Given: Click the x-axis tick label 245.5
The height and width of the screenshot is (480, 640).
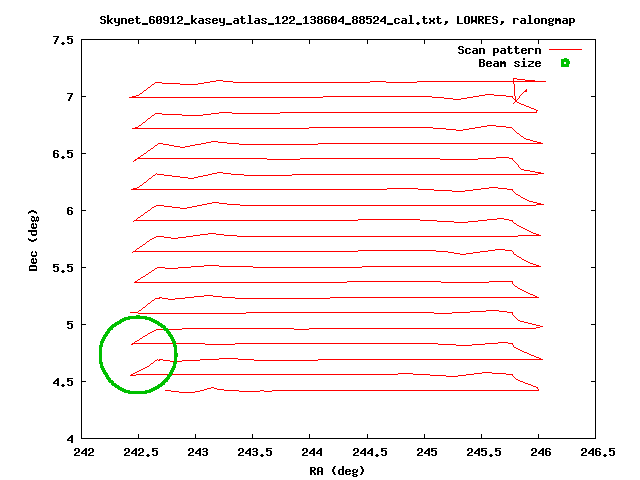Looking at the screenshot, I should pos(484,452).
